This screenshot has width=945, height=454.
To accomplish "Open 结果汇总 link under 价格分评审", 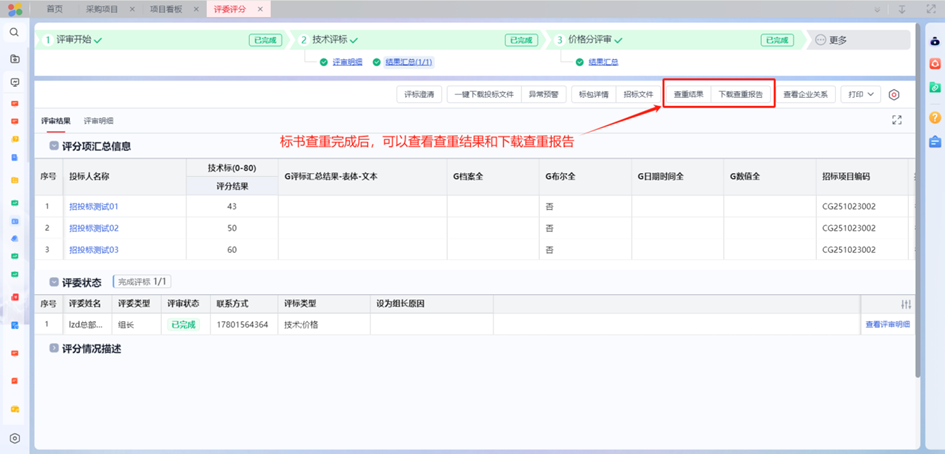I will click(603, 61).
